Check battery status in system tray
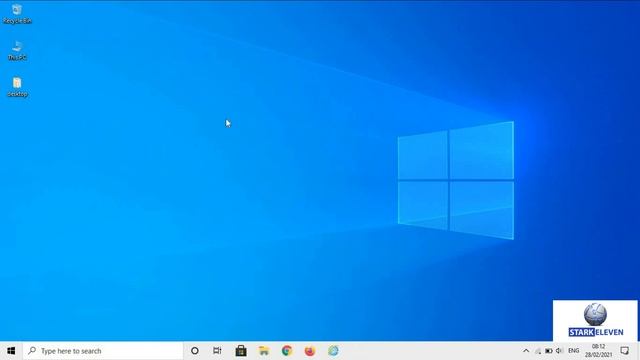 click(549, 351)
